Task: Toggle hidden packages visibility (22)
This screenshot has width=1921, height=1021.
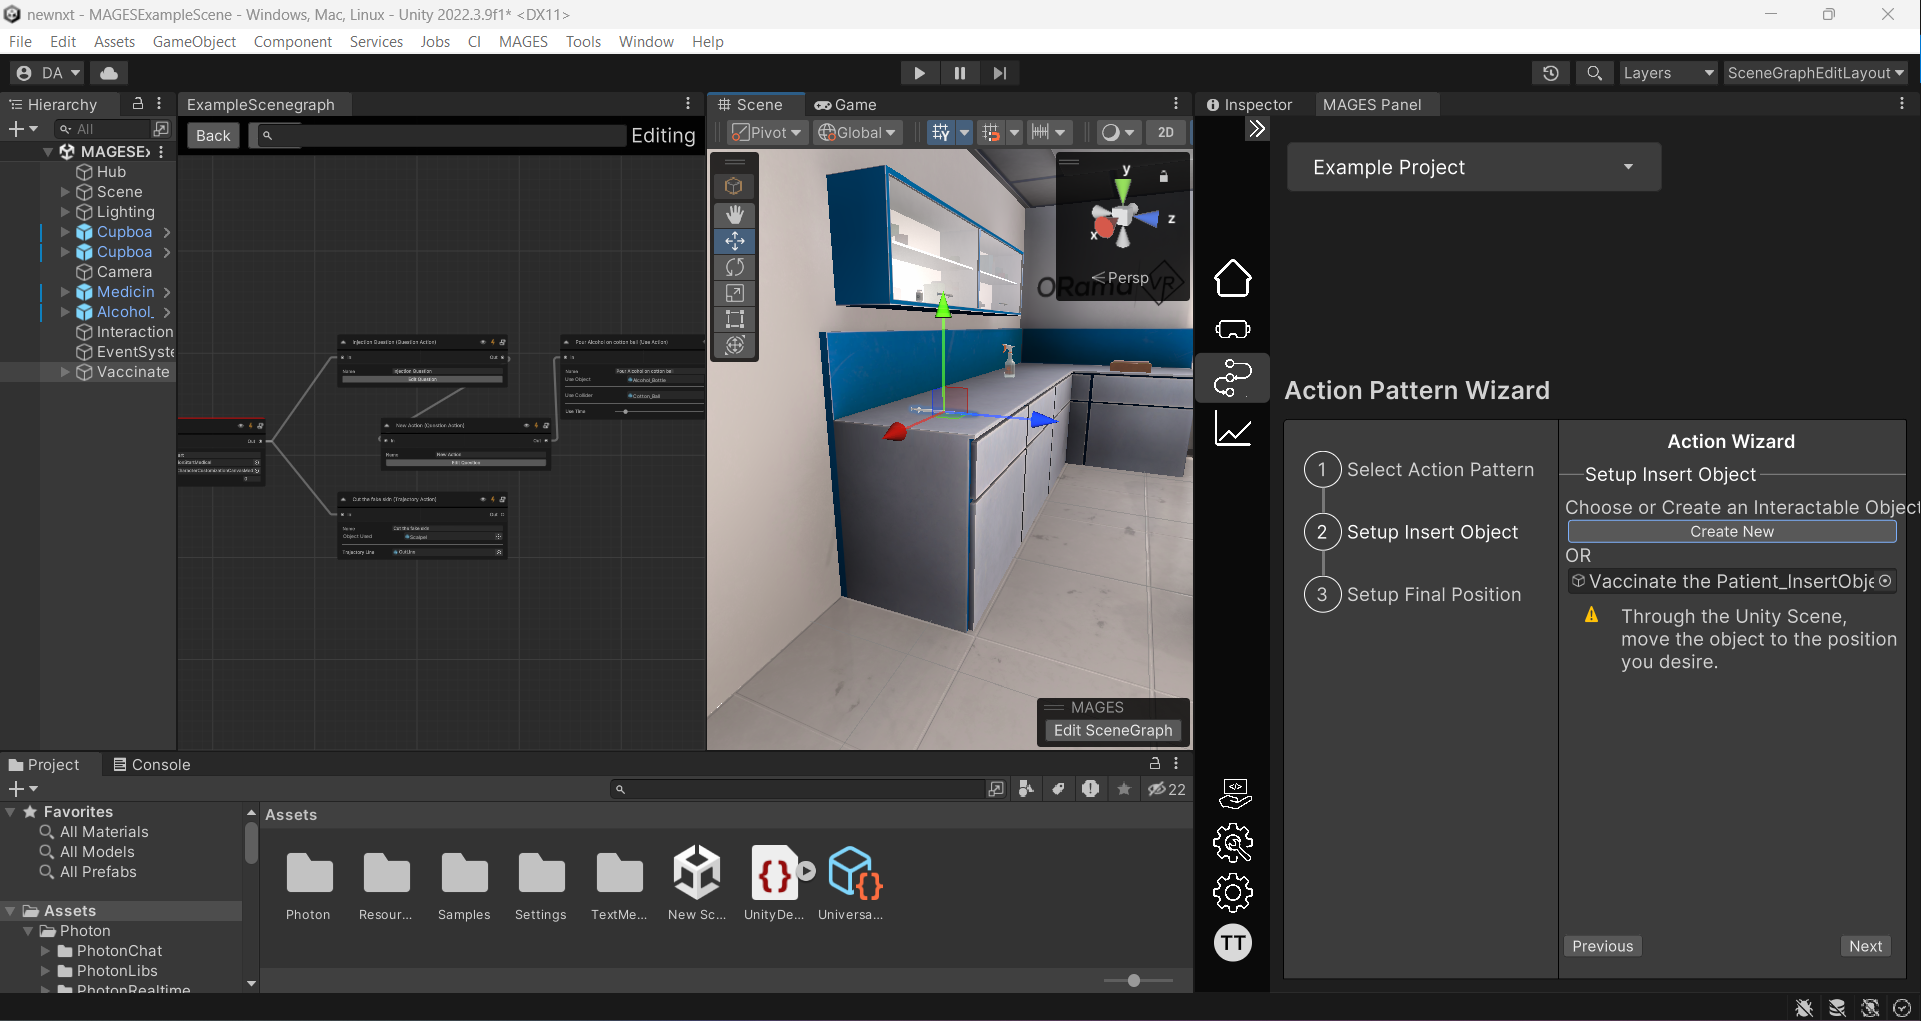Action: pos(1167,789)
